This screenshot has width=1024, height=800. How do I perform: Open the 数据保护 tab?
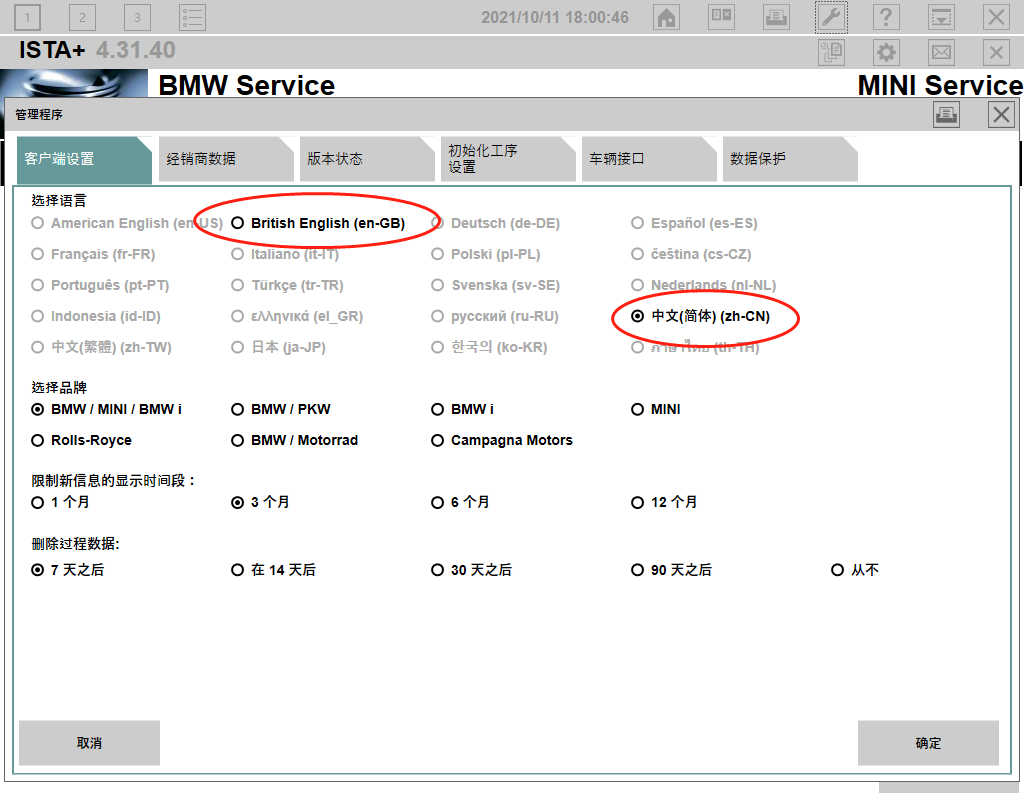(x=790, y=159)
